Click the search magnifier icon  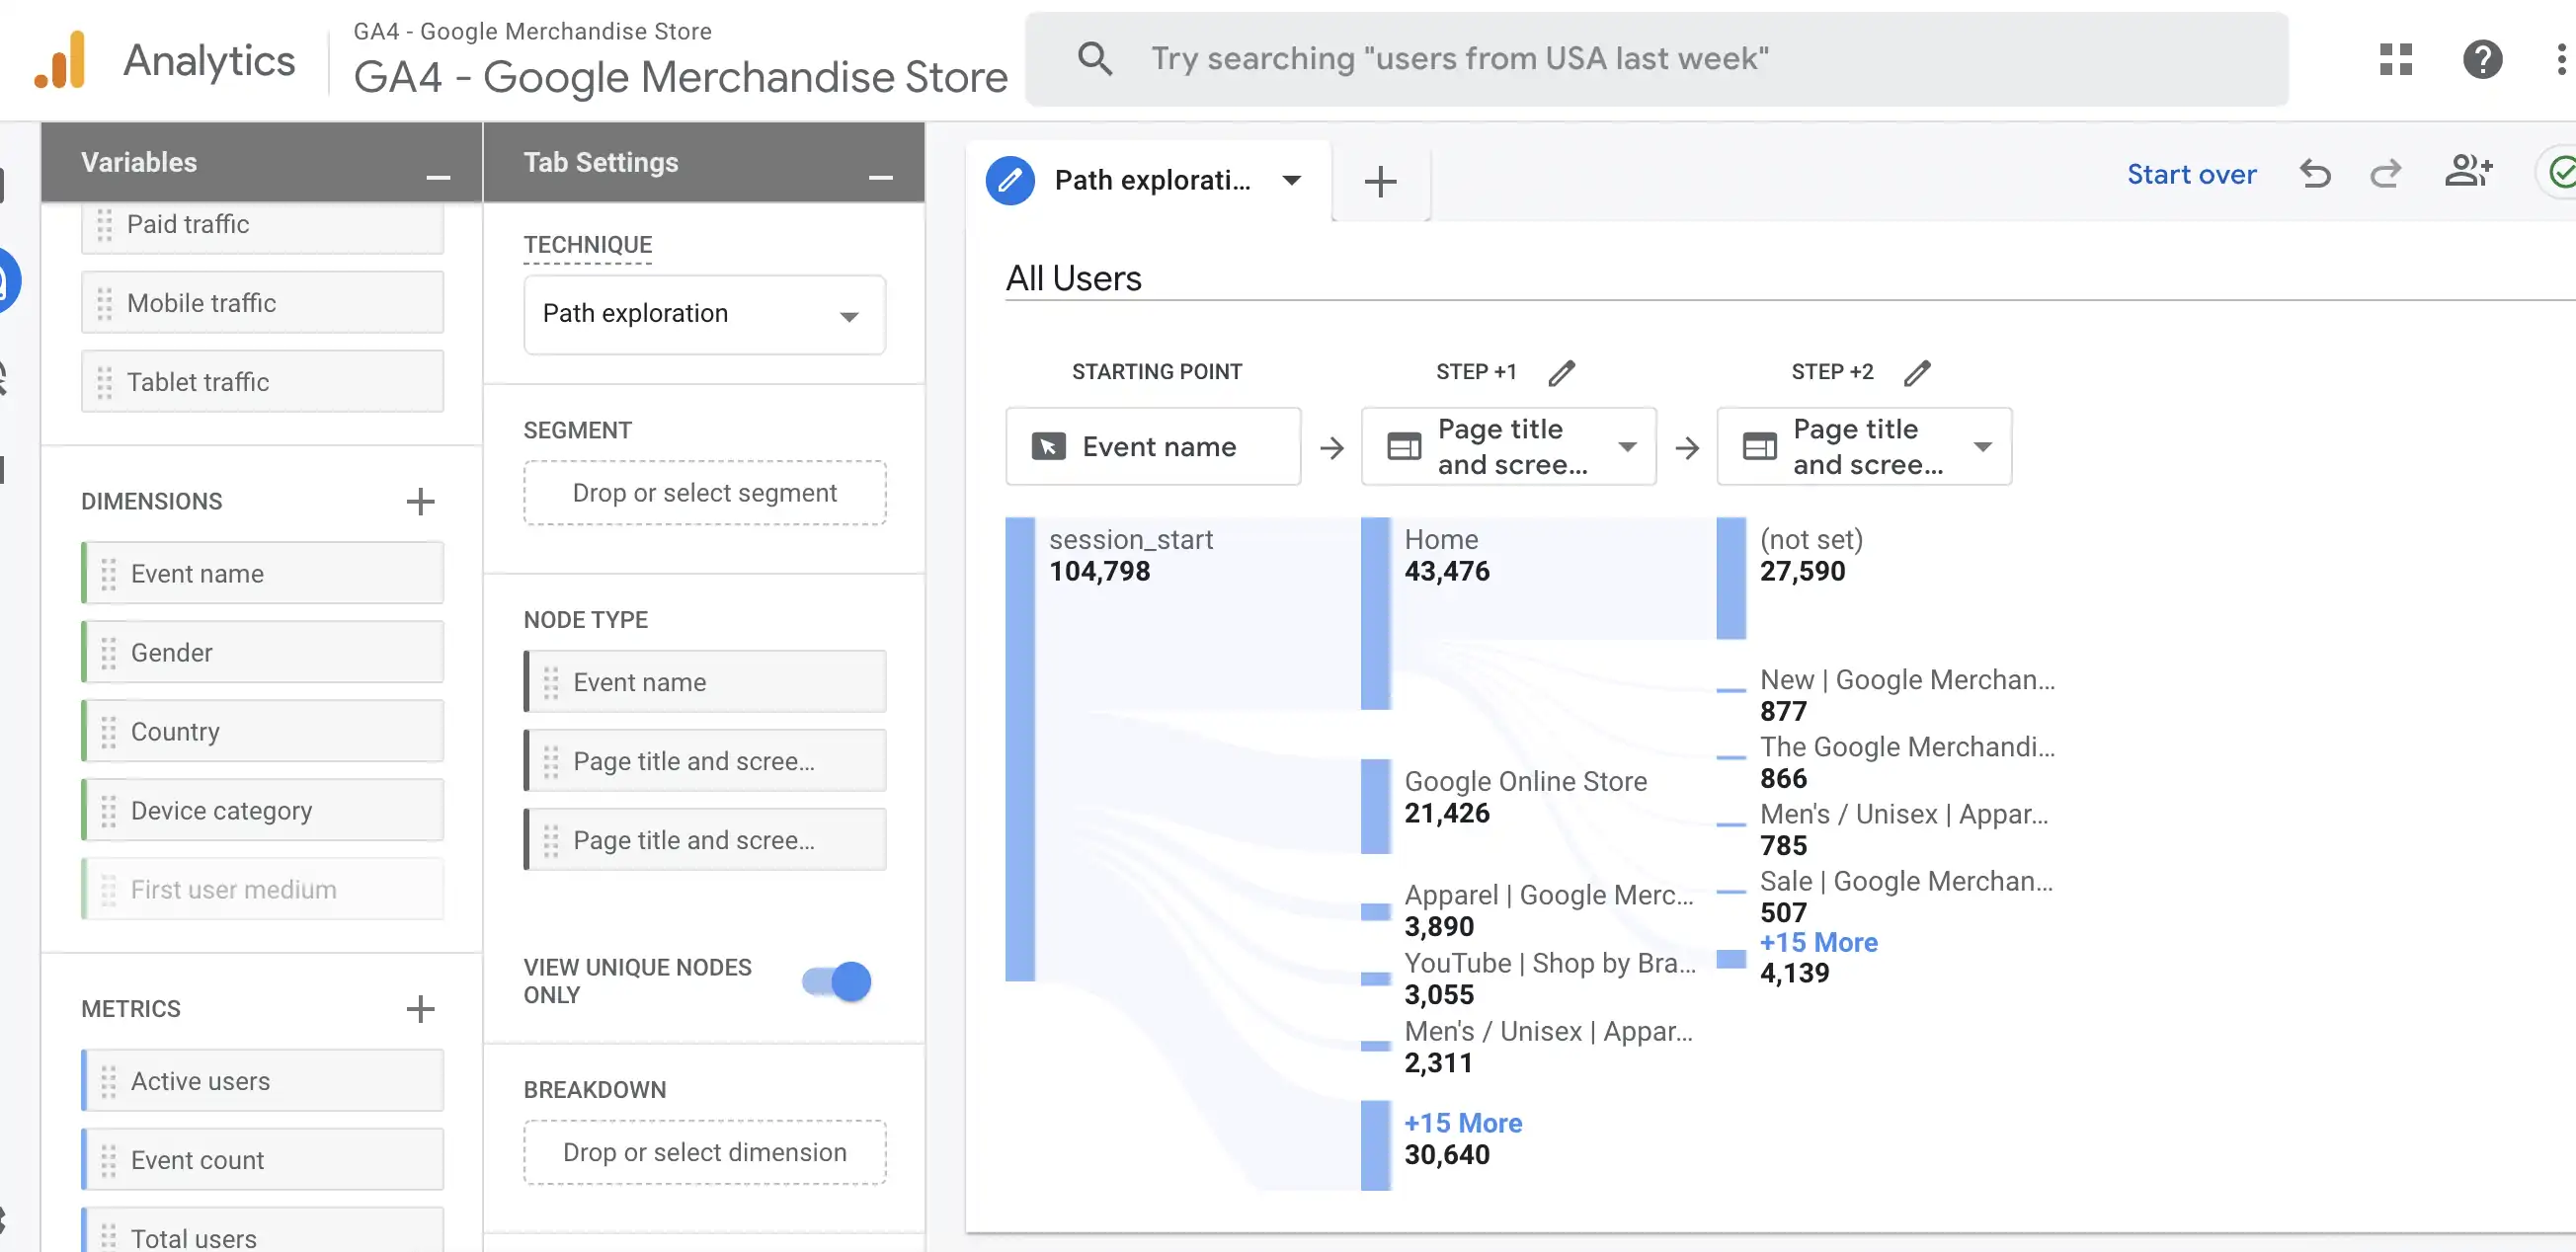click(1095, 59)
